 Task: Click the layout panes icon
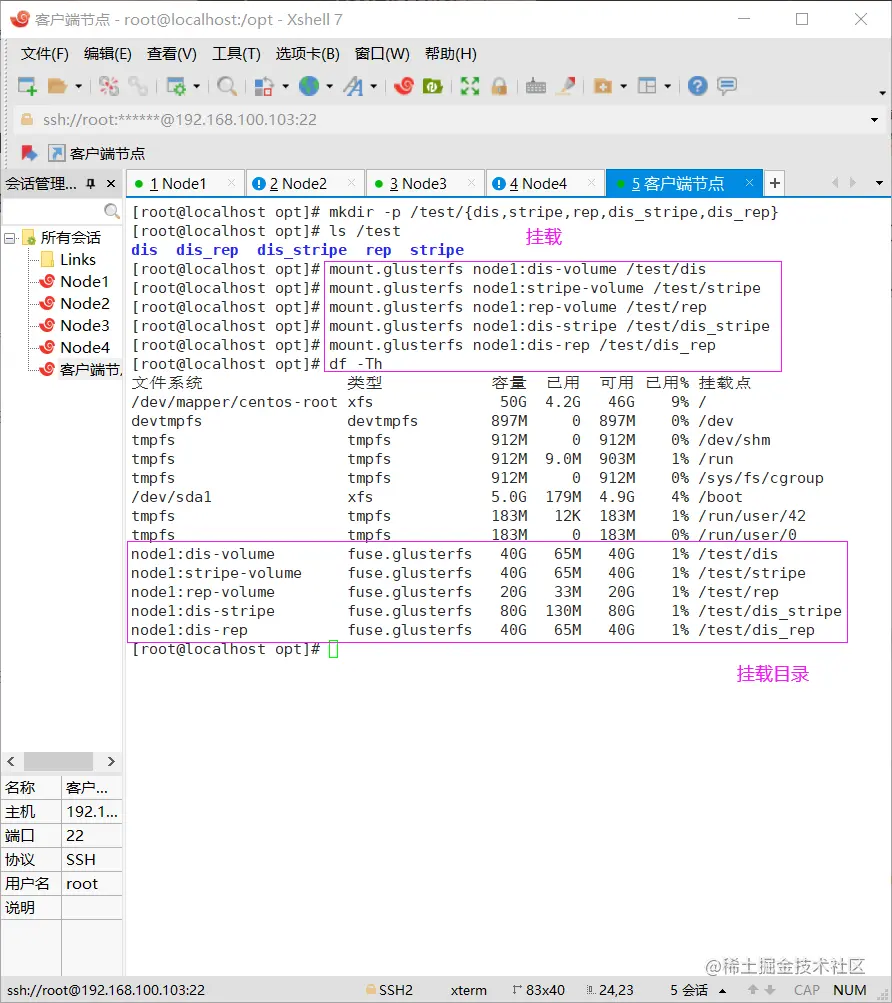pos(647,86)
